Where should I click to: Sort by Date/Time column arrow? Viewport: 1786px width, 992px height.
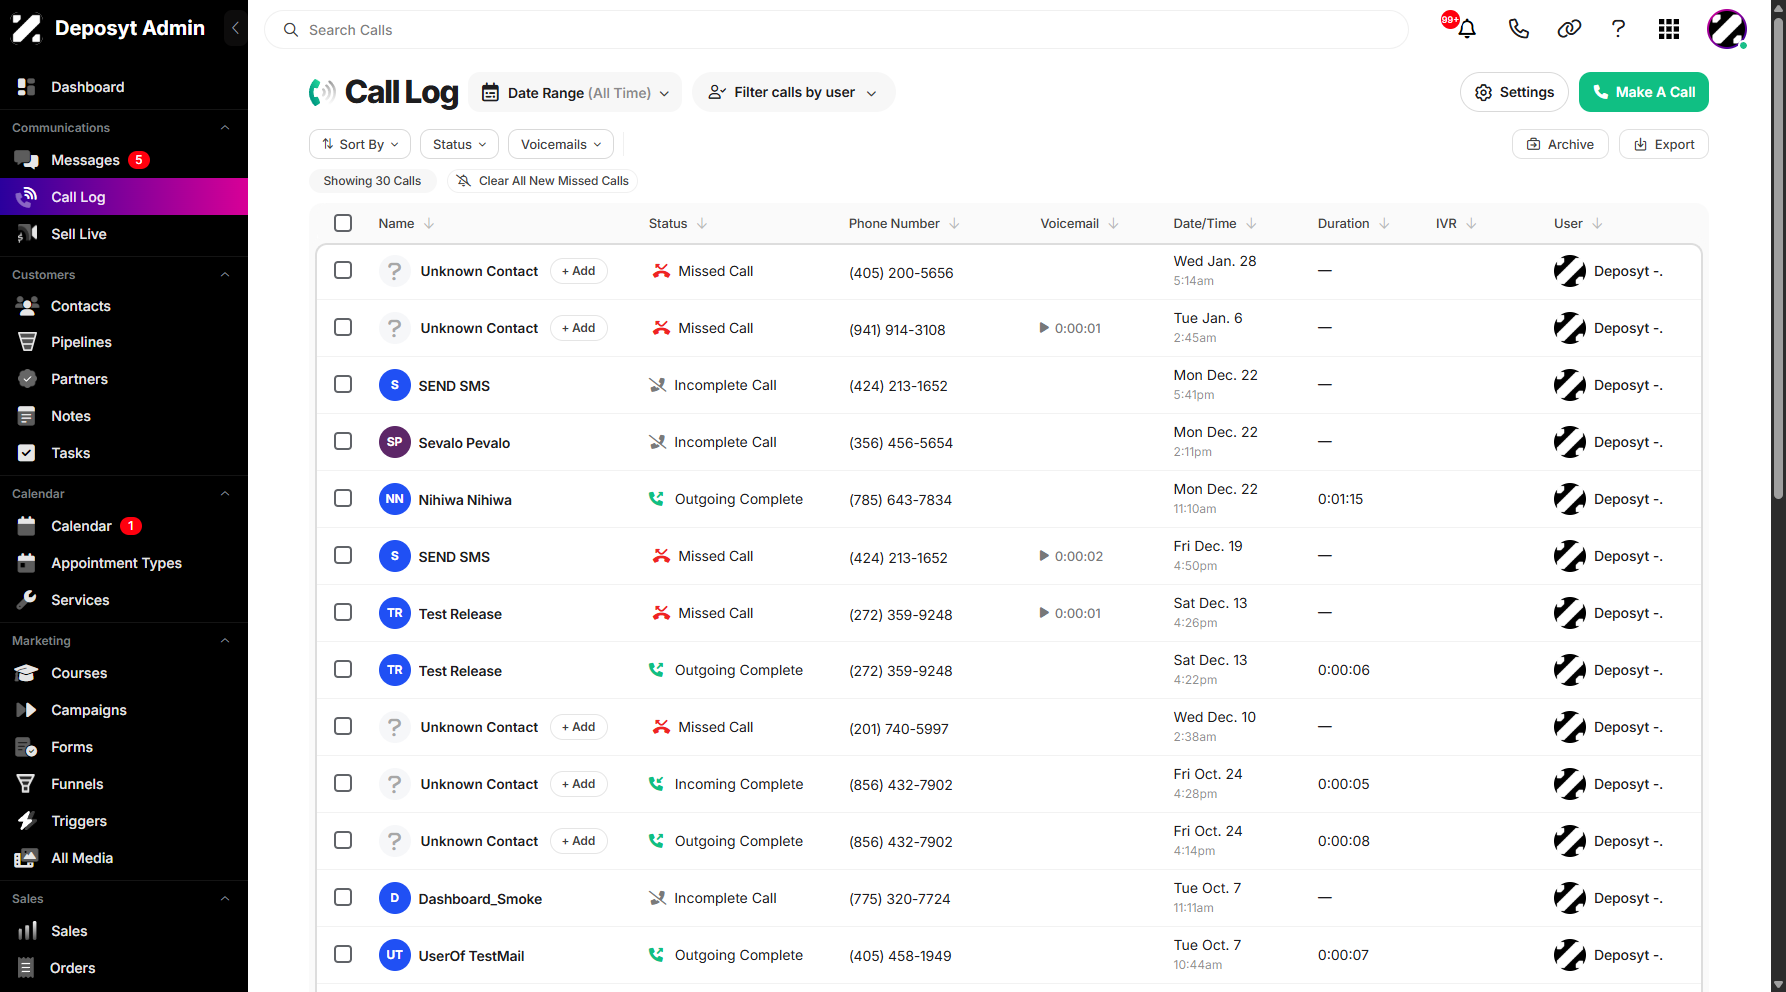pos(1251,223)
